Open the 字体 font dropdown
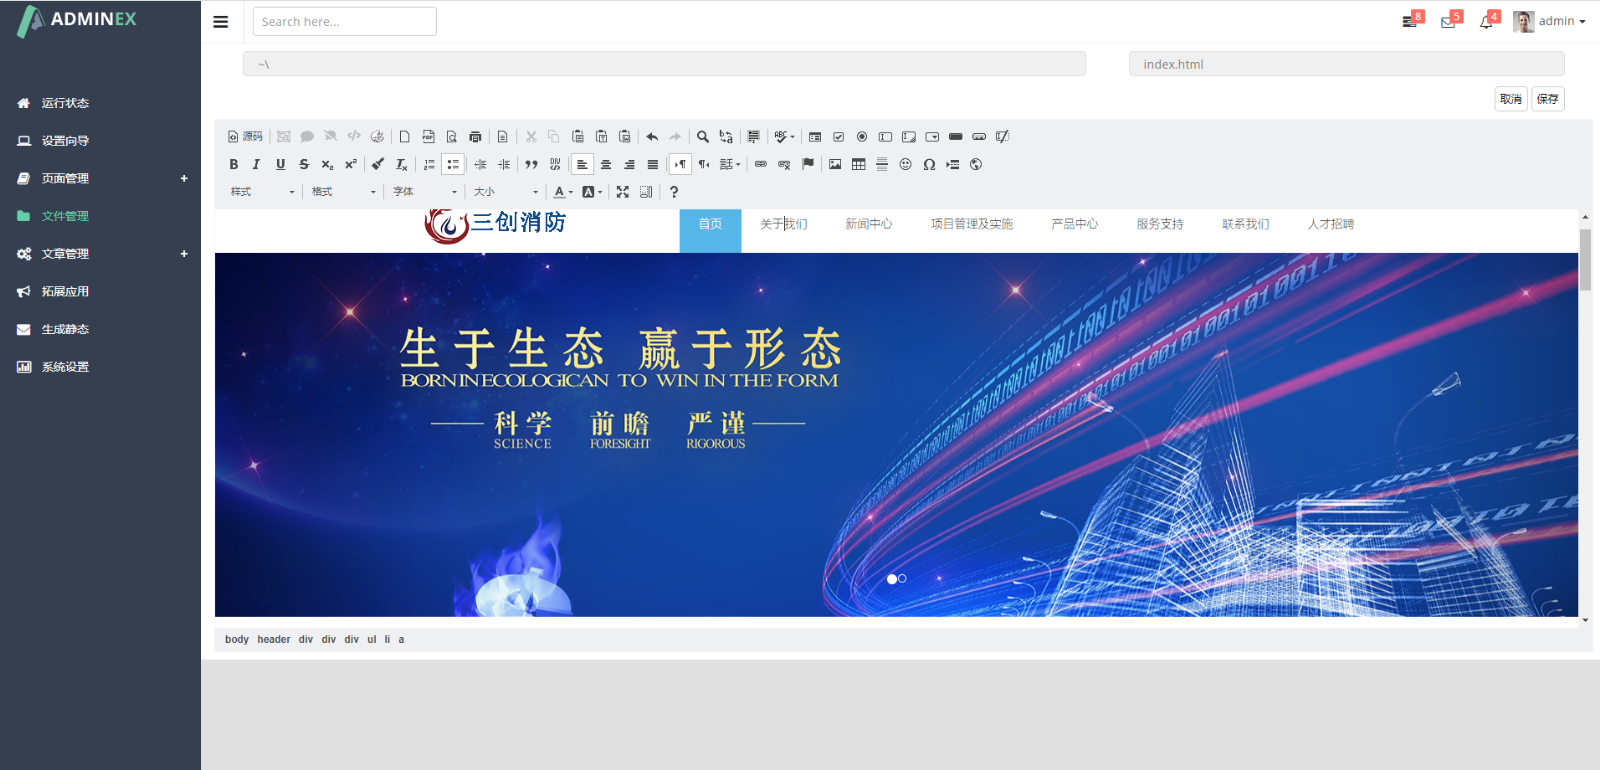 coord(425,192)
